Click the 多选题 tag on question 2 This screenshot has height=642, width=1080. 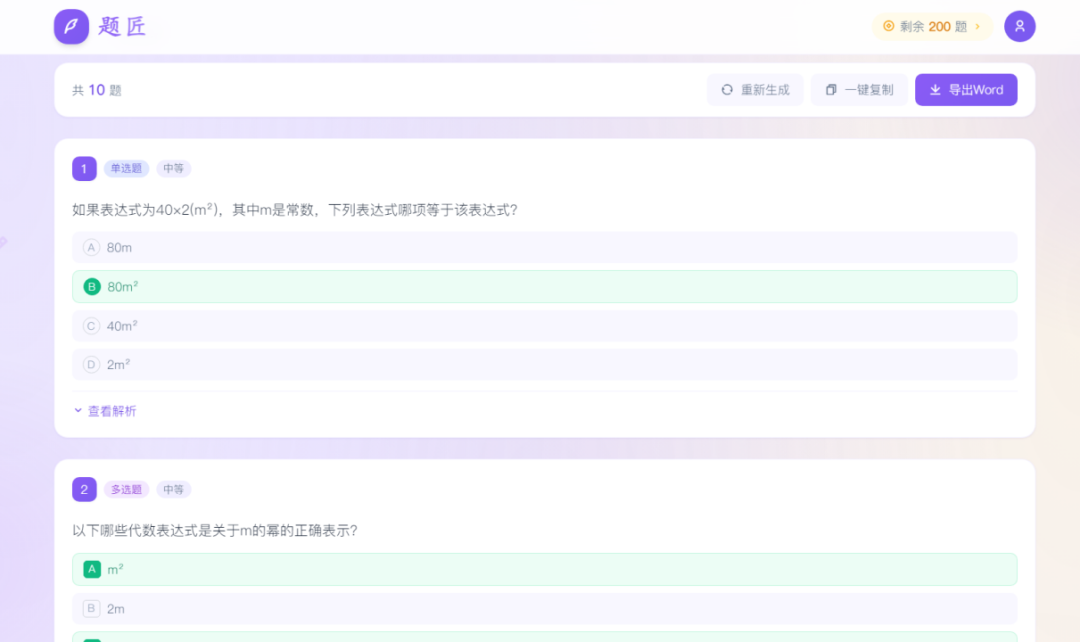126,489
